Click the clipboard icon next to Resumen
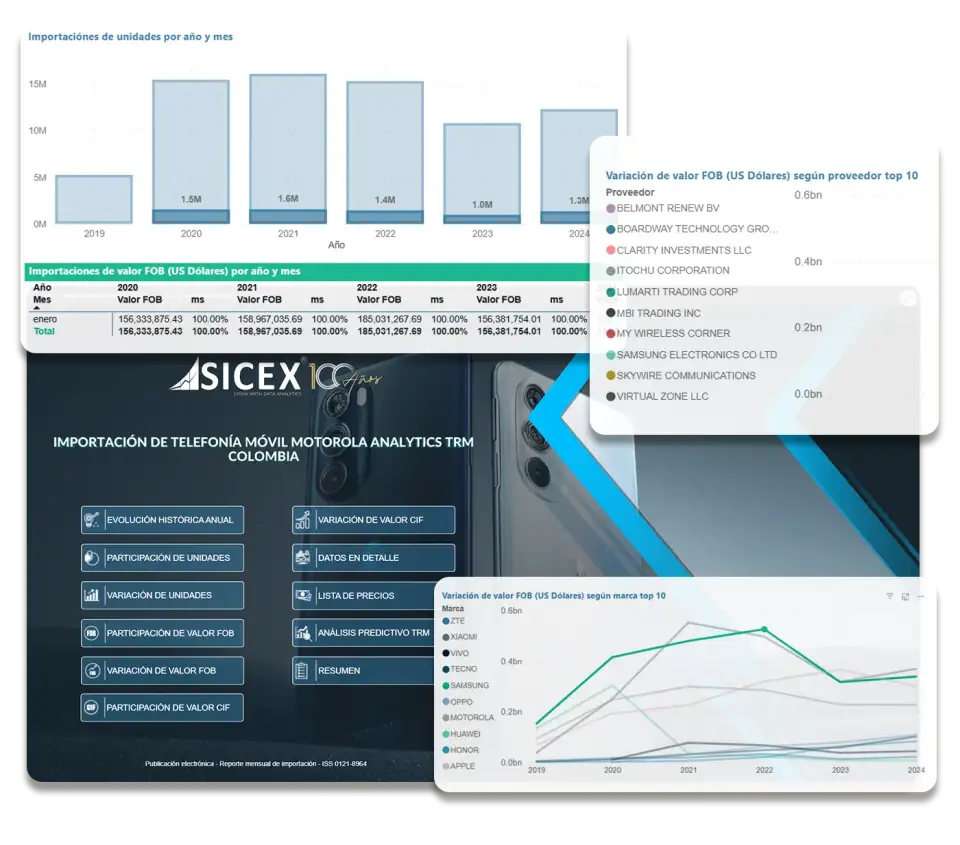The image size is (960, 845). pyautogui.click(x=303, y=670)
